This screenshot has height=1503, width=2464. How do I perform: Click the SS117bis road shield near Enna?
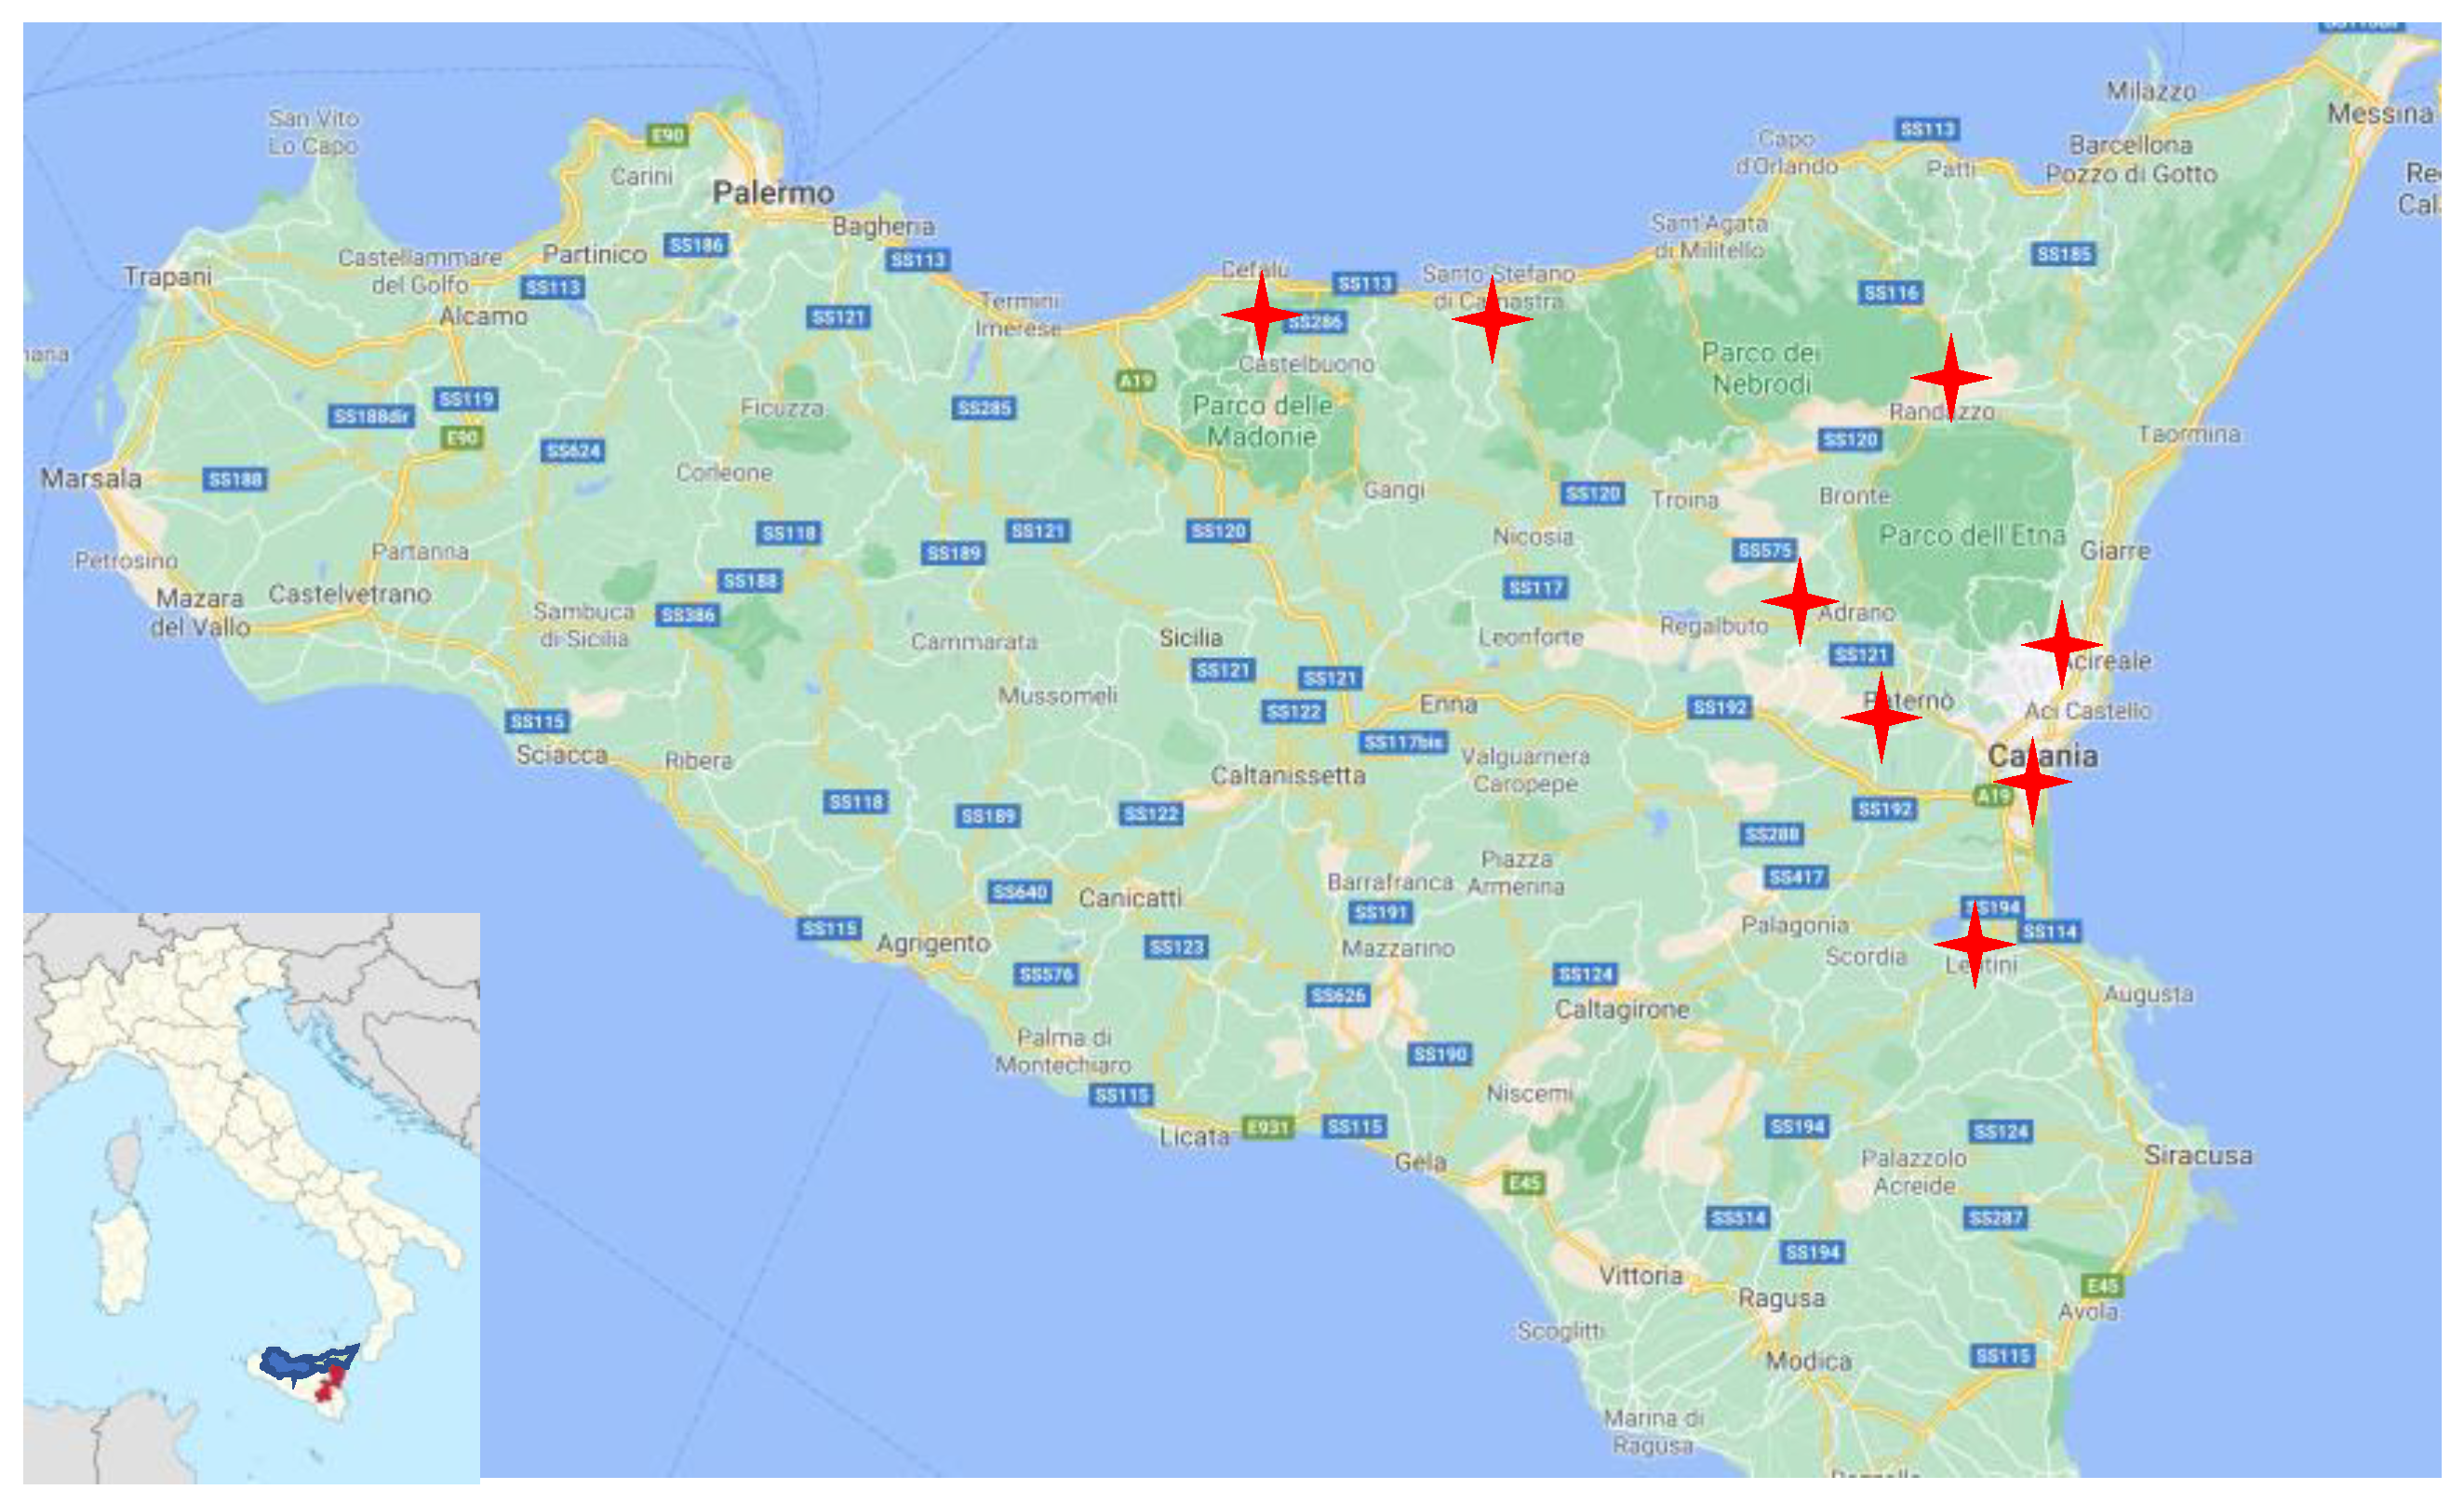1403,742
